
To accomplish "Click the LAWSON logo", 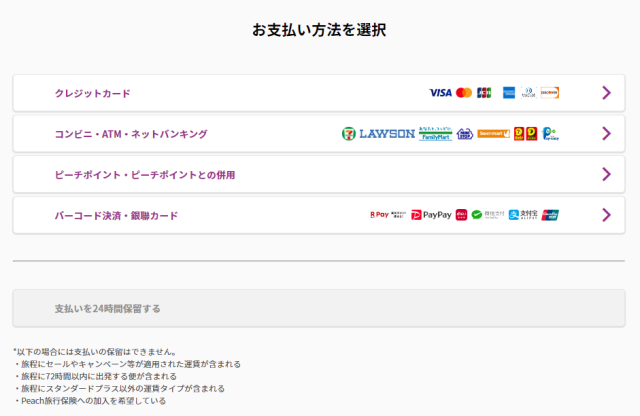I will coord(387,133).
